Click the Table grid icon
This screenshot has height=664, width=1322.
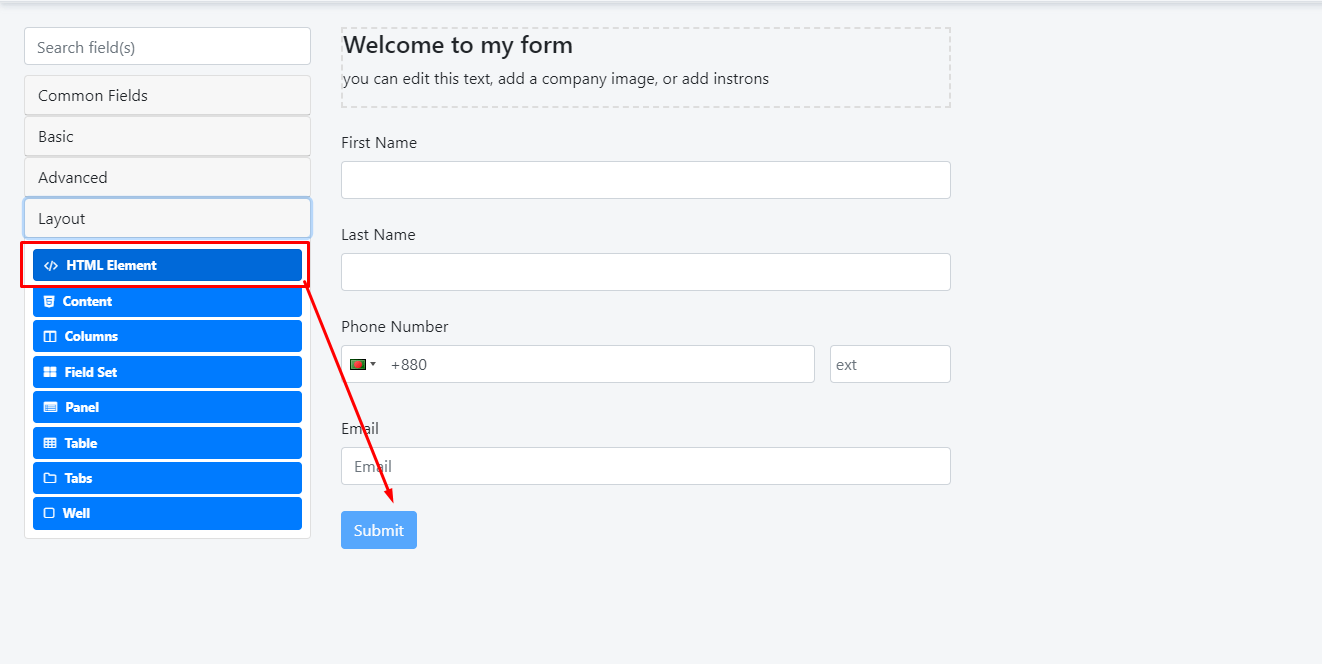pos(50,443)
